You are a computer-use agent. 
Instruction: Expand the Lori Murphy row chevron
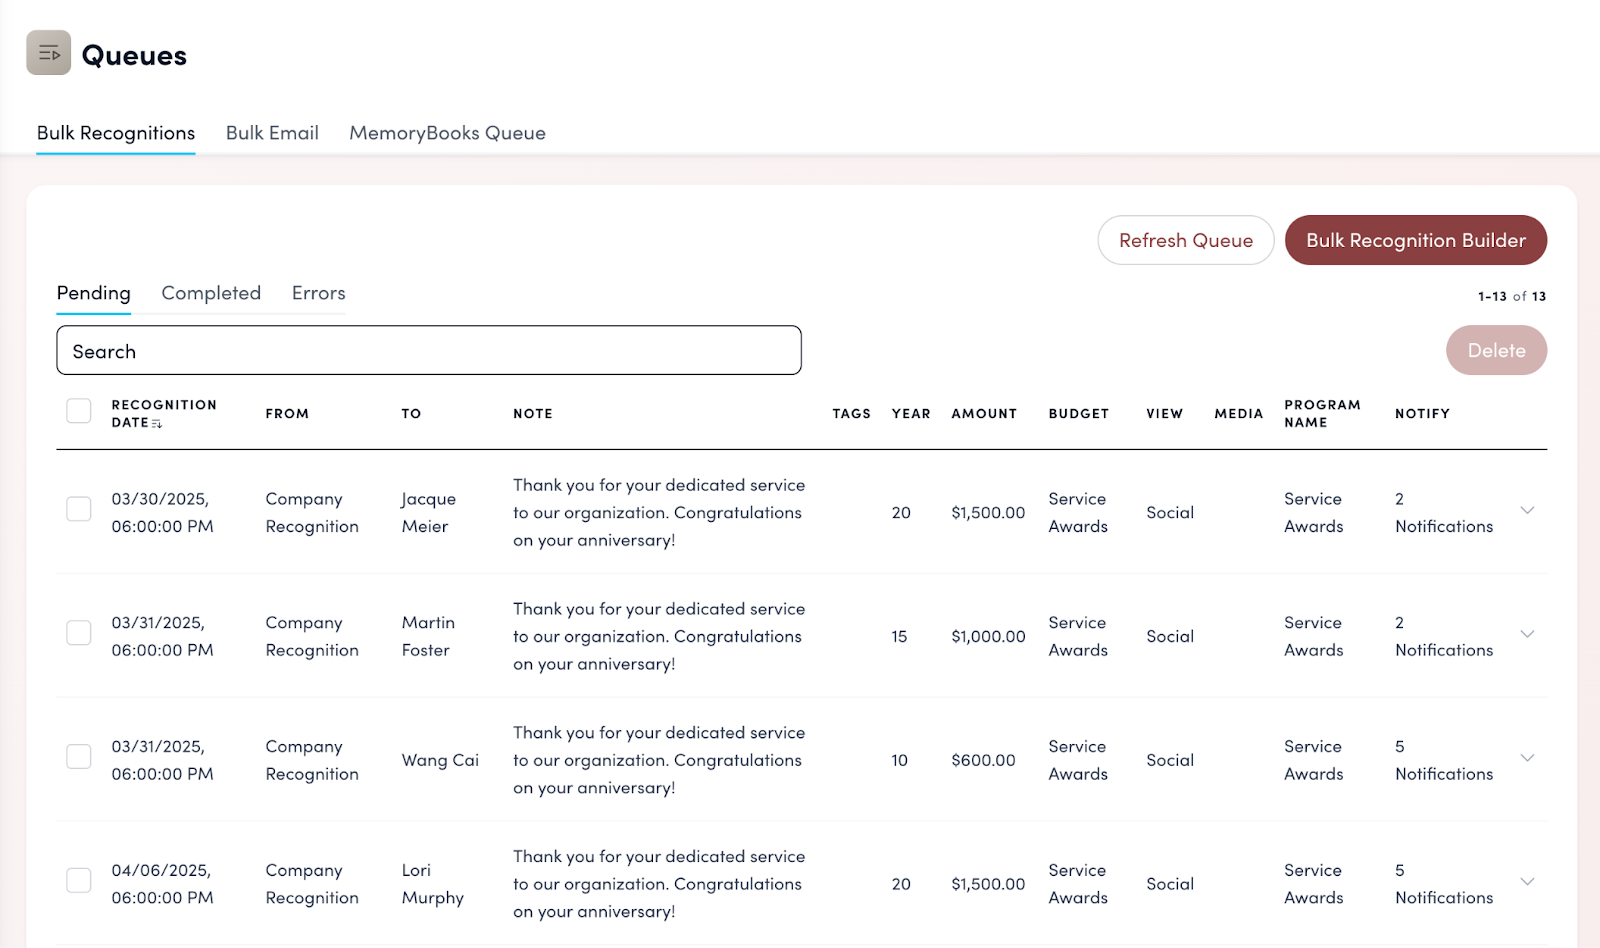(1527, 882)
